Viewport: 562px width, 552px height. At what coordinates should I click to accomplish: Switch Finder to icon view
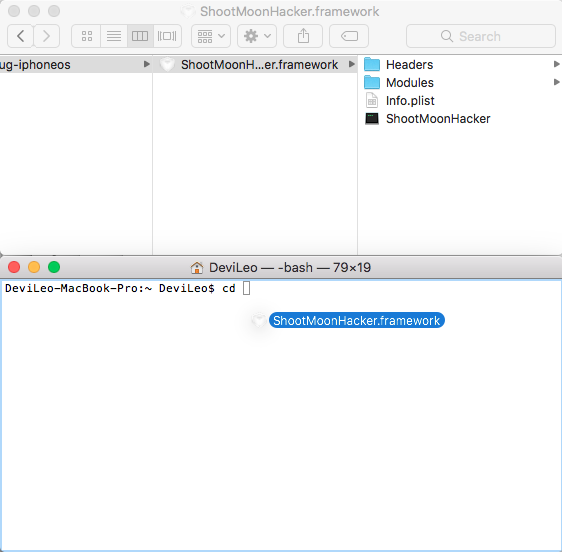tap(86, 36)
